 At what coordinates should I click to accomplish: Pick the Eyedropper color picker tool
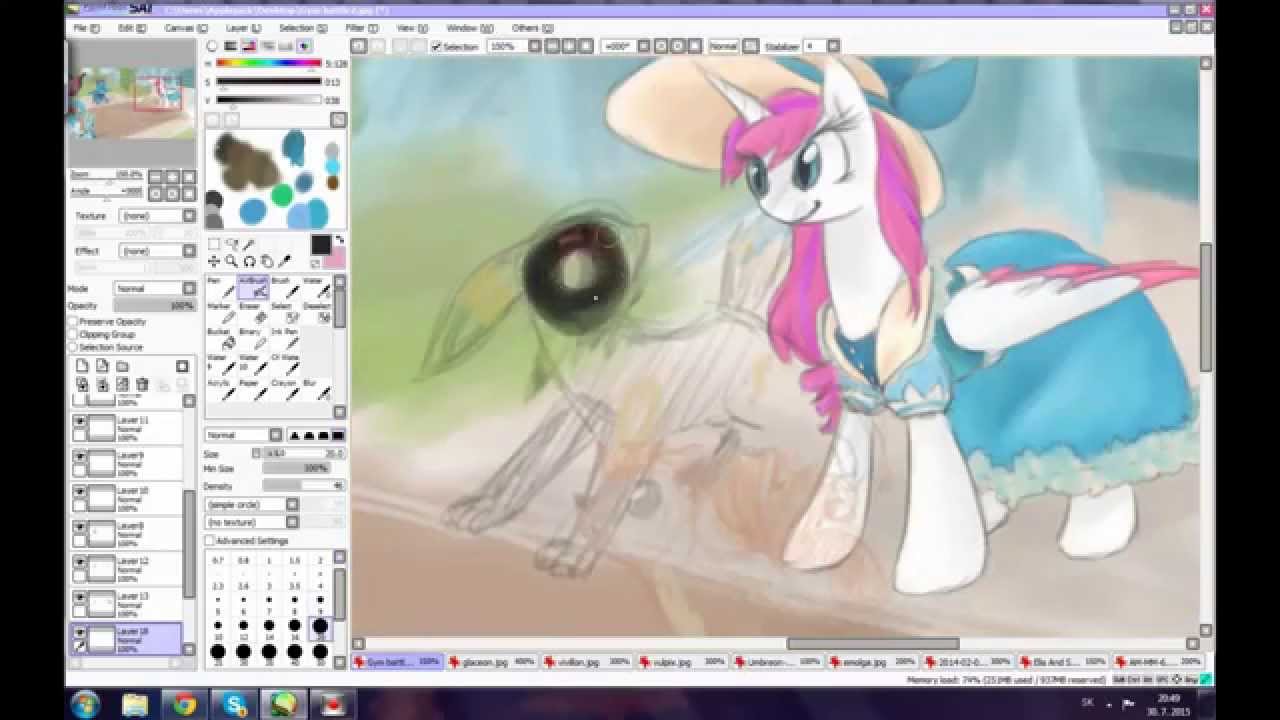[285, 261]
